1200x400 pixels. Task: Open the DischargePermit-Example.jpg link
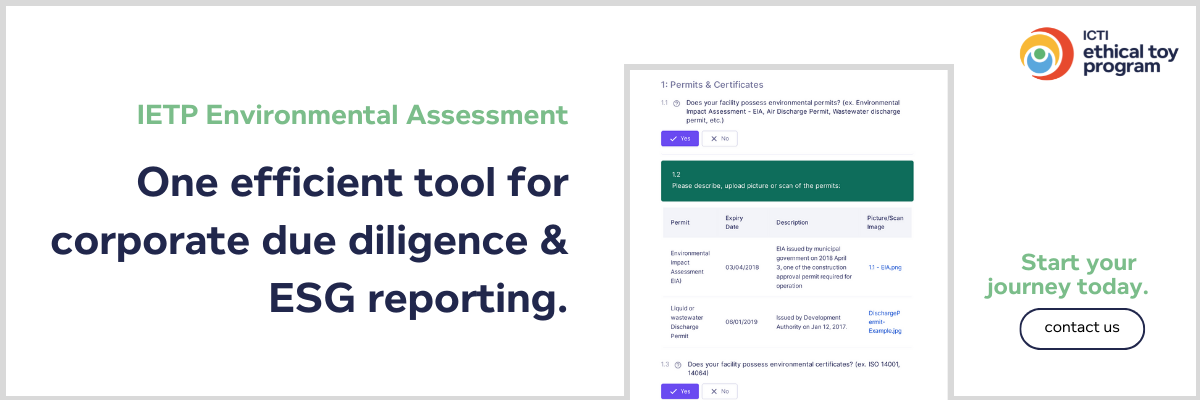pyautogui.click(x=886, y=322)
